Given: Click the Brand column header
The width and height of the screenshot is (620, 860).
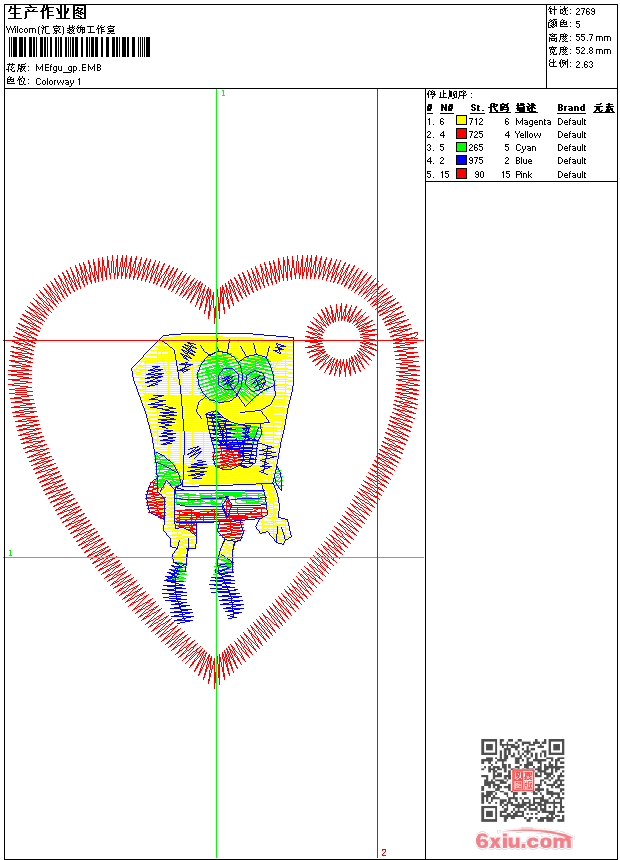Looking at the screenshot, I should point(571,108).
